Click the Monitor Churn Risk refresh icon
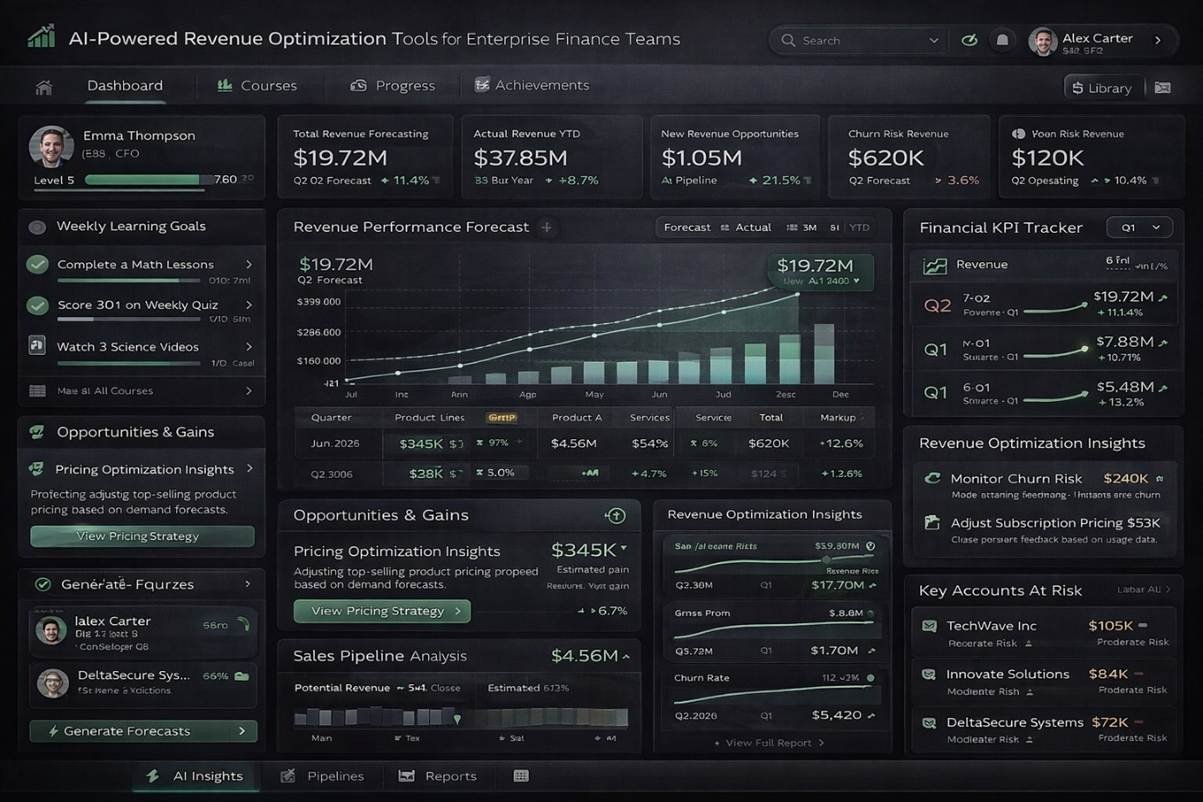This screenshot has height=802, width=1203. point(932,479)
